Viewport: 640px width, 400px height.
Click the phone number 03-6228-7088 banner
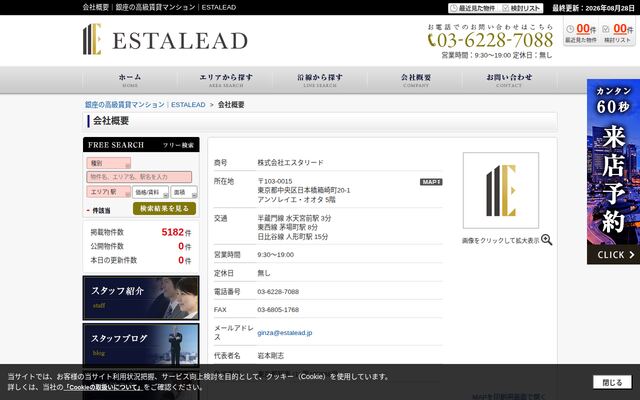(x=490, y=40)
